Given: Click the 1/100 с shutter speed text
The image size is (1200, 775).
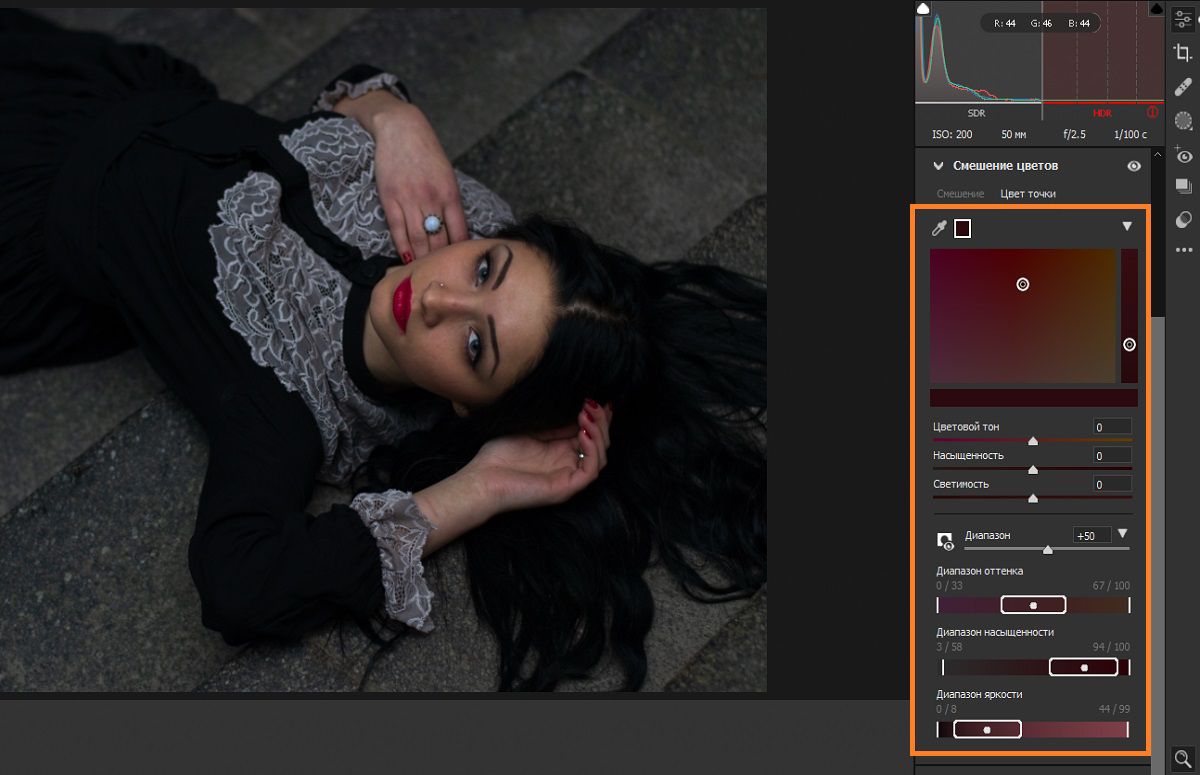Looking at the screenshot, I should [1131, 134].
